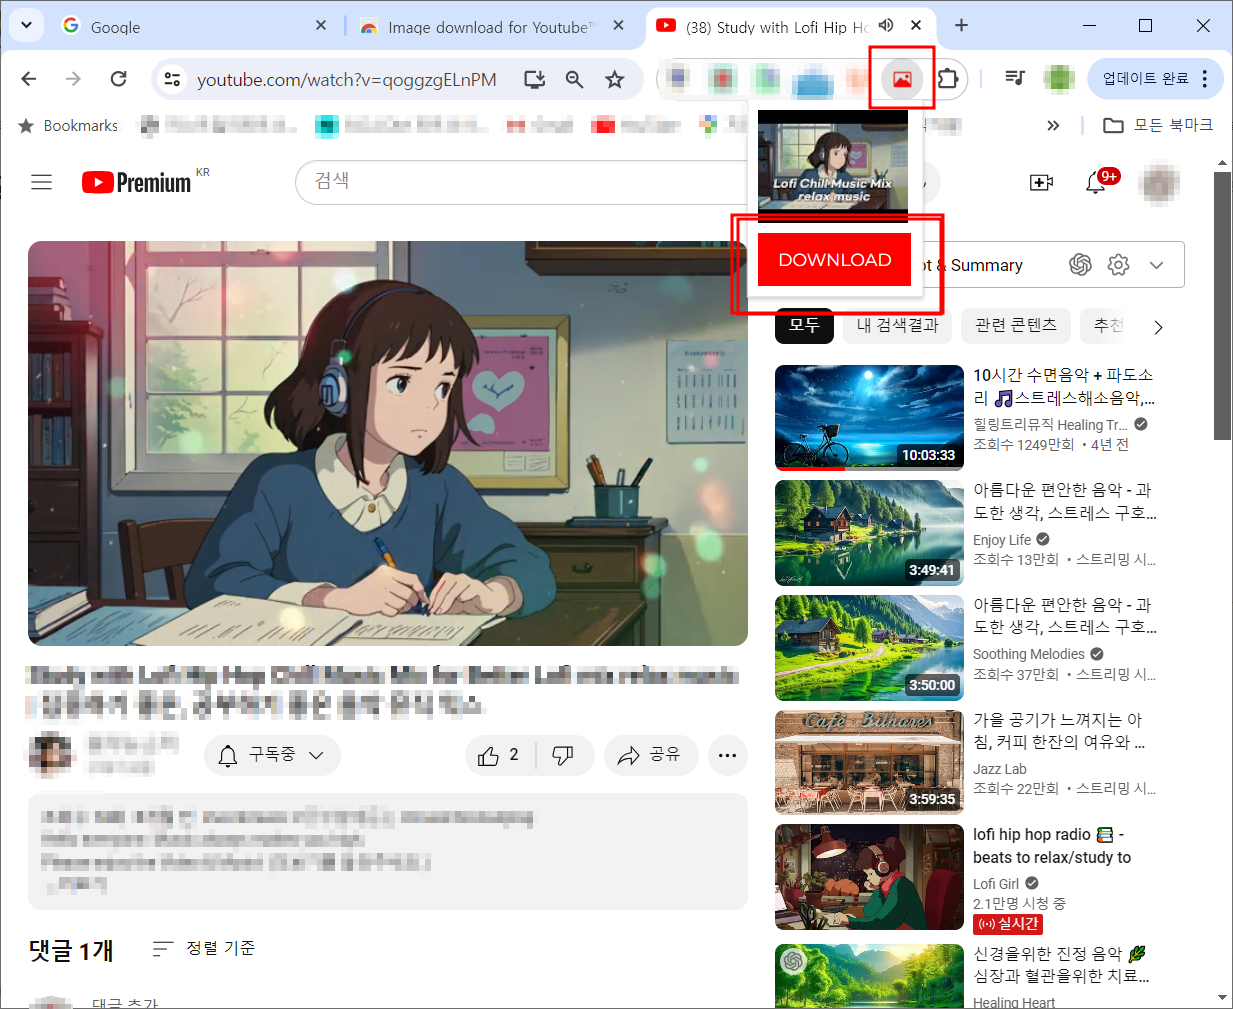Click the 공유 share button
The width and height of the screenshot is (1233, 1009).
(x=651, y=755)
